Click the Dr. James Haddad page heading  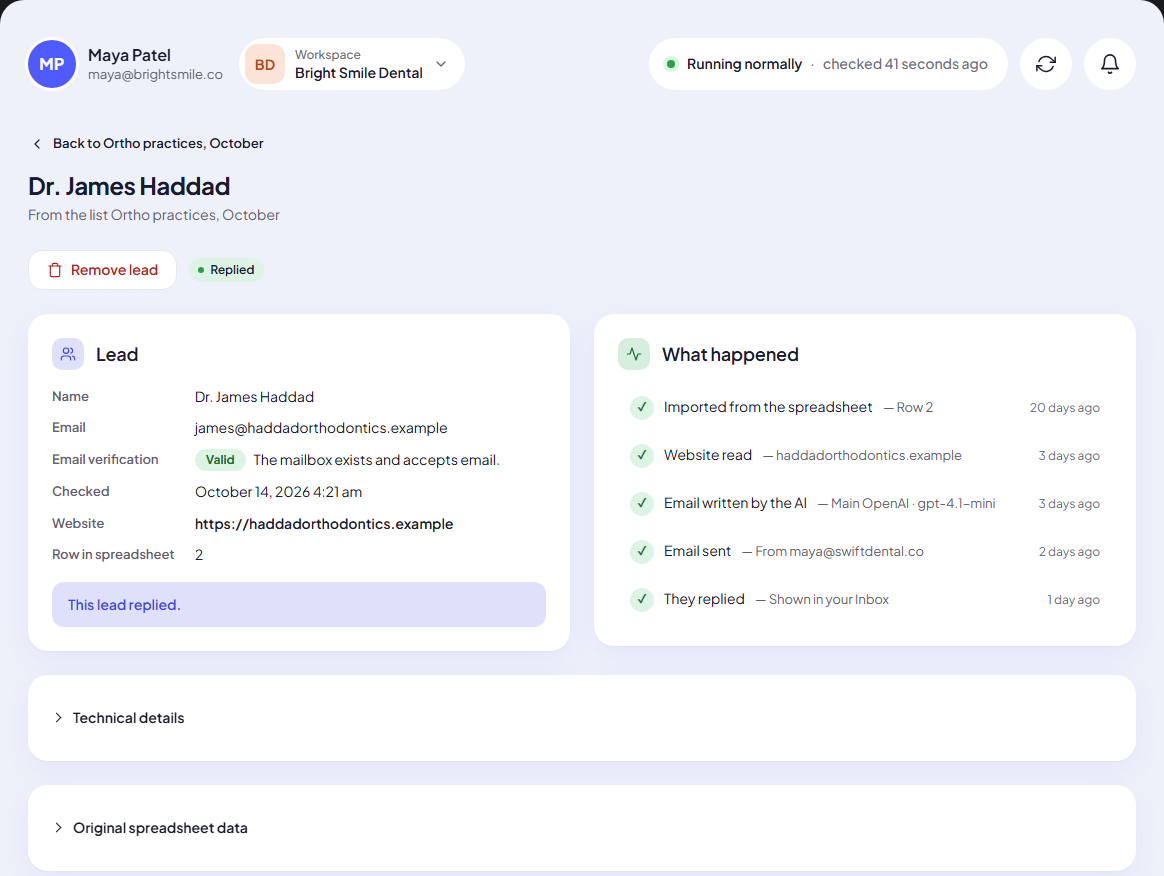129,186
